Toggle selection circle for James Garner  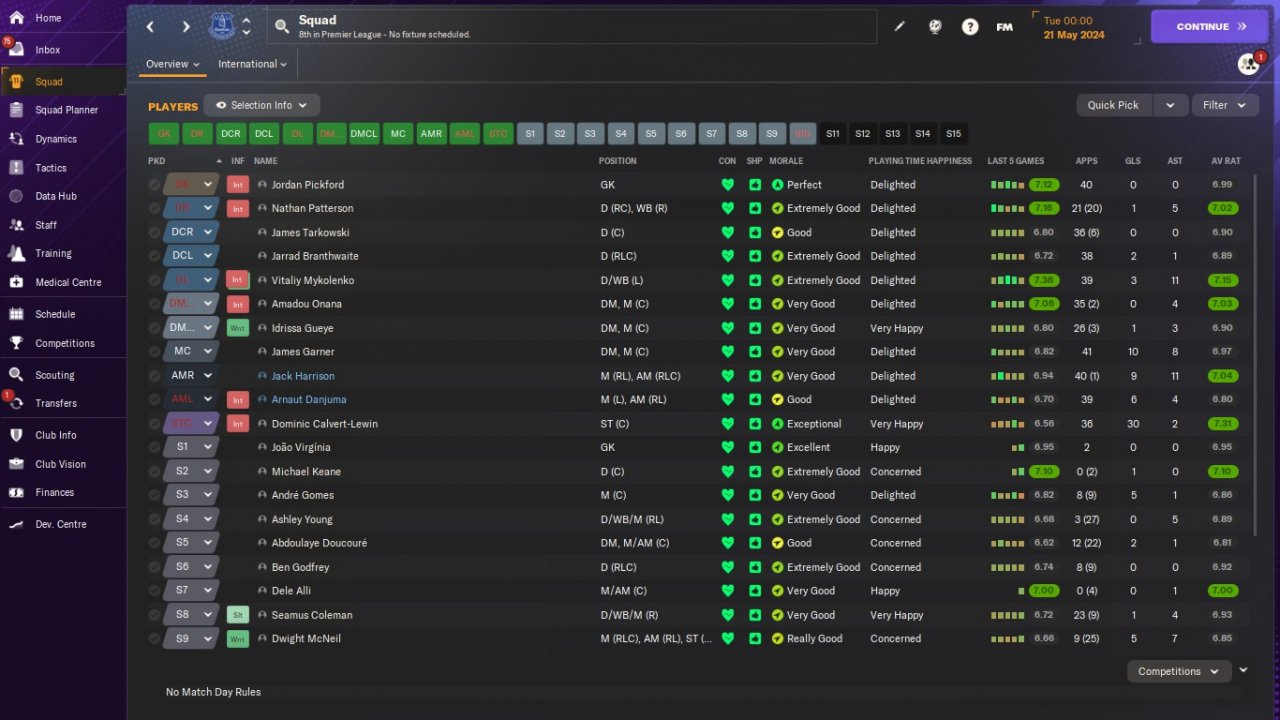point(154,352)
